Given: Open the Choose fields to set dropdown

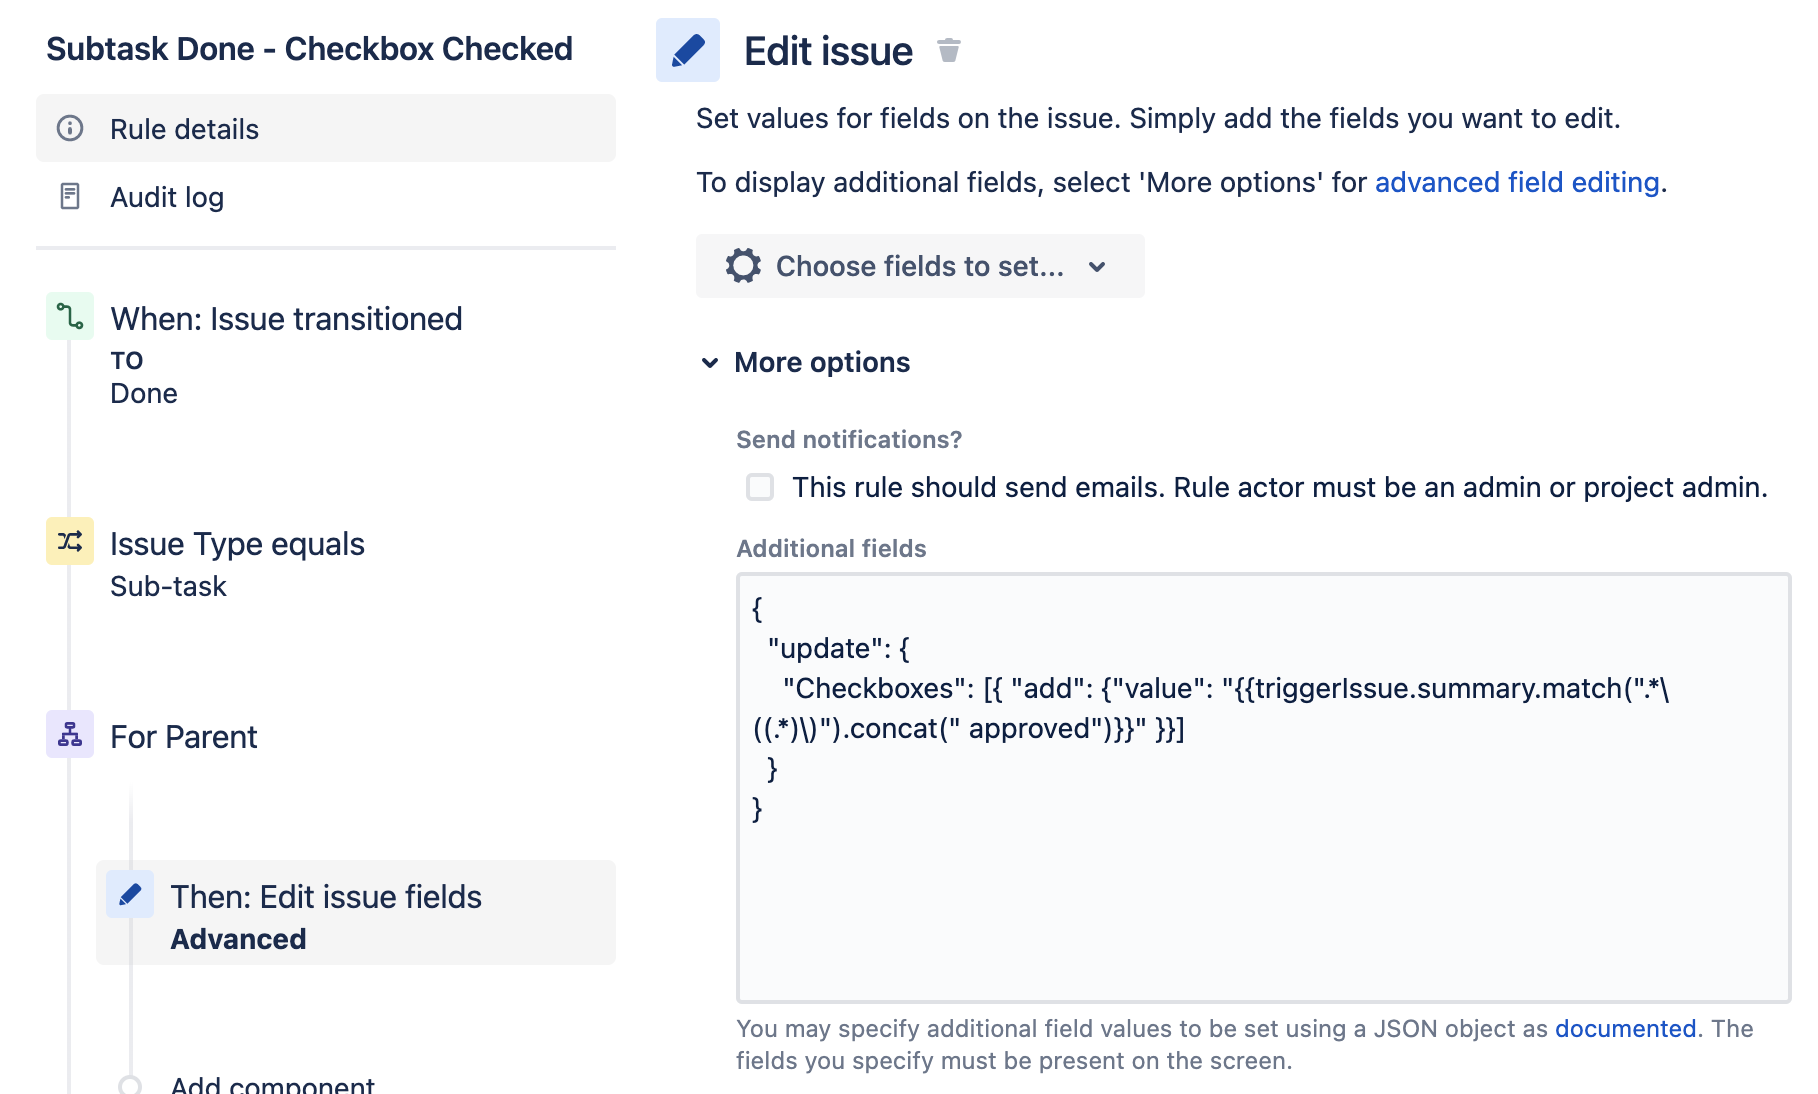Looking at the screenshot, I should coord(920,266).
